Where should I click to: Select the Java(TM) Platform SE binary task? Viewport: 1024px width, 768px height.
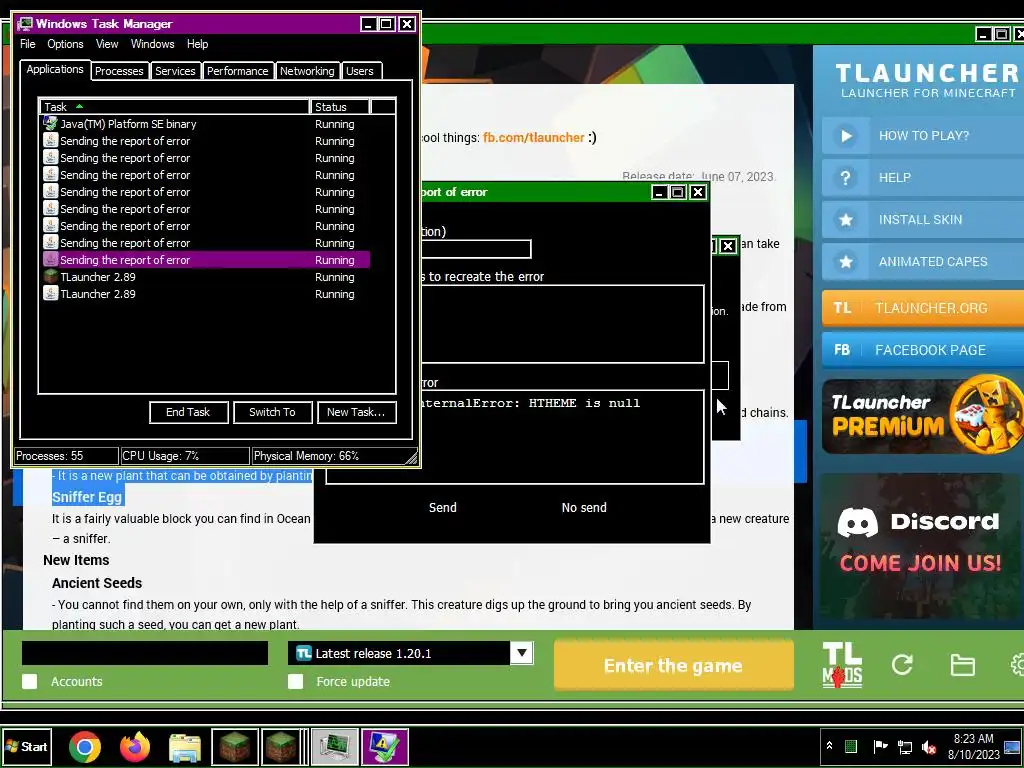click(206, 123)
